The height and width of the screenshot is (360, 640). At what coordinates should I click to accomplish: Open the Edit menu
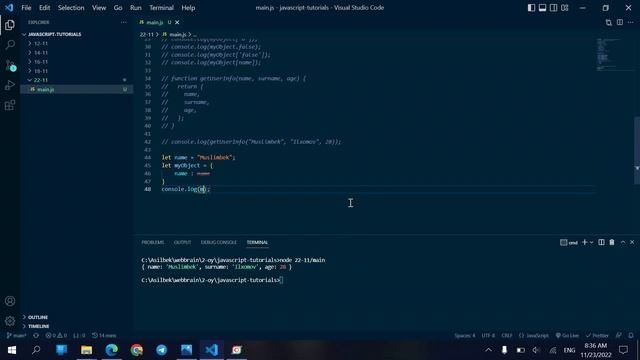pos(44,8)
